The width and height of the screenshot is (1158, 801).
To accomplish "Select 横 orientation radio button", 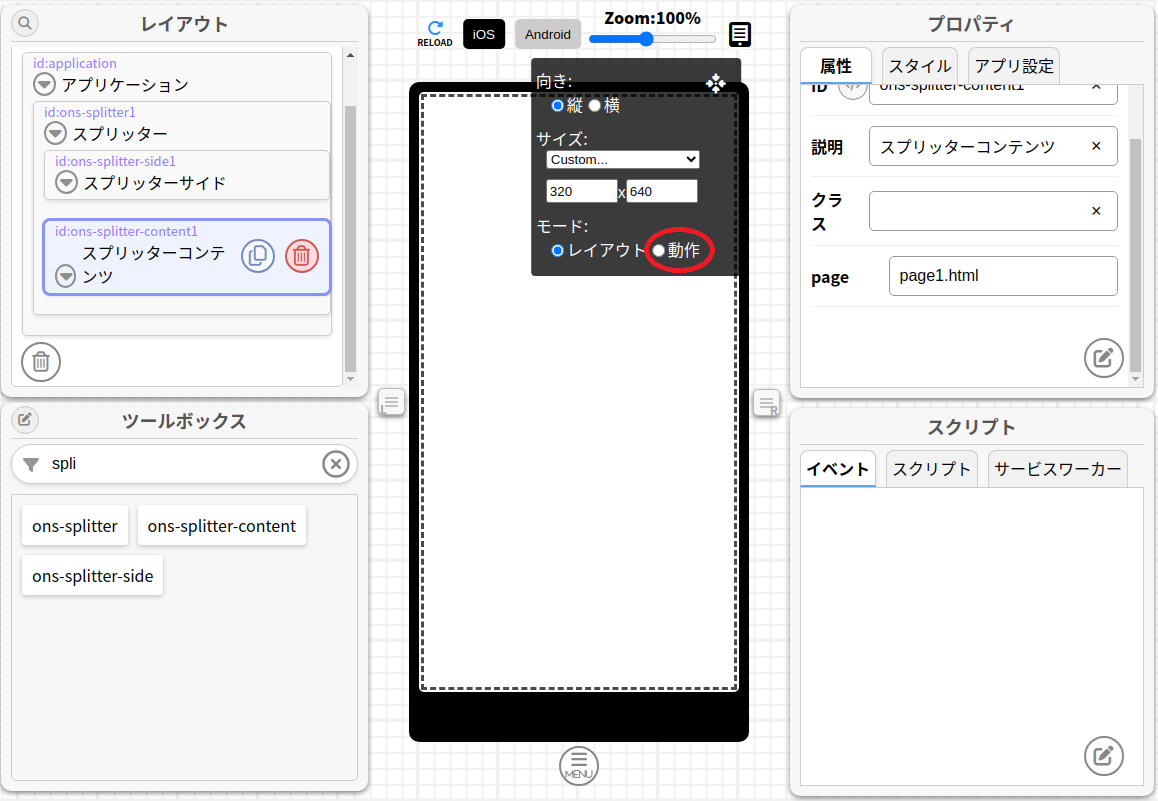I will point(594,105).
